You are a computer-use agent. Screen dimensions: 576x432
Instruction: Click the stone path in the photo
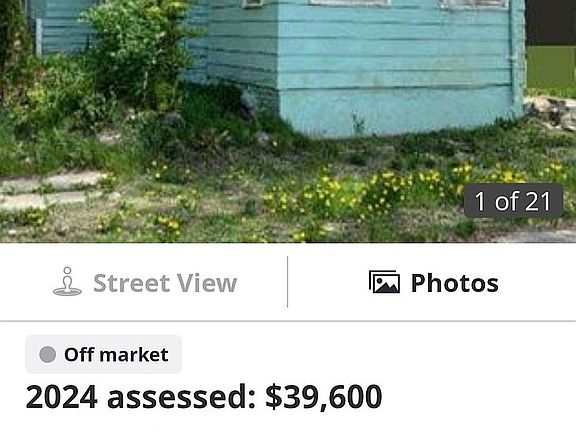click(51, 191)
